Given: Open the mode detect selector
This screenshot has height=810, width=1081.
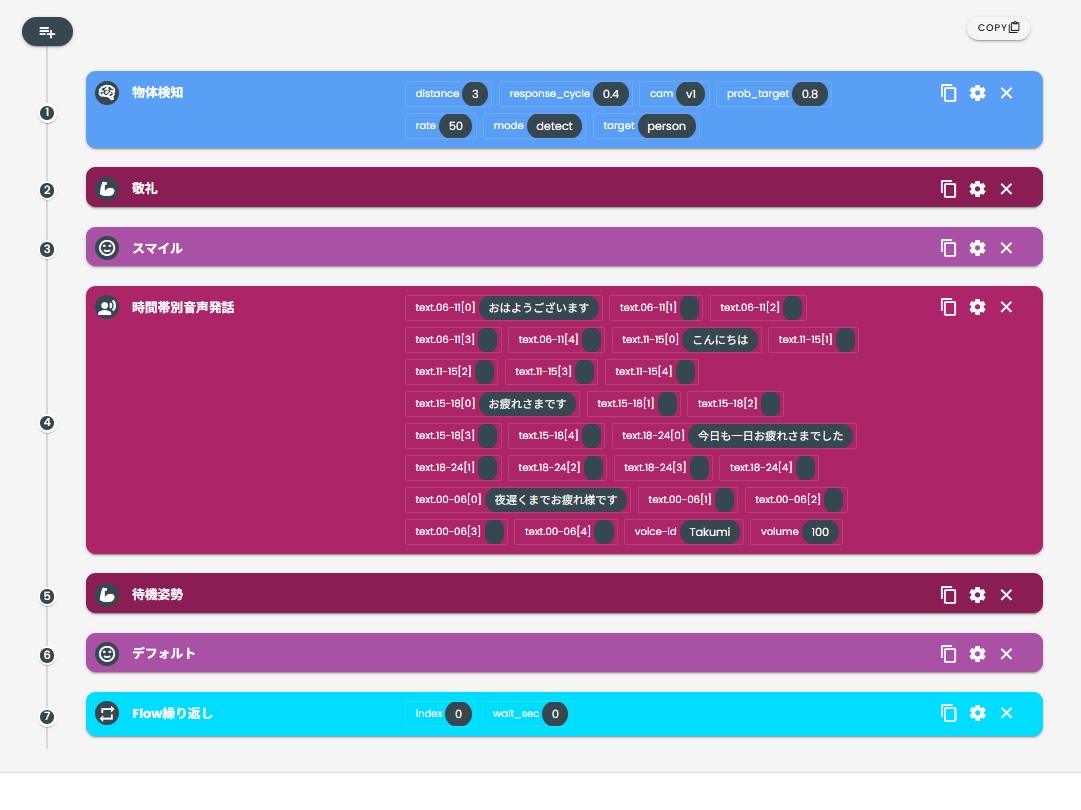Looking at the screenshot, I should click(554, 126).
